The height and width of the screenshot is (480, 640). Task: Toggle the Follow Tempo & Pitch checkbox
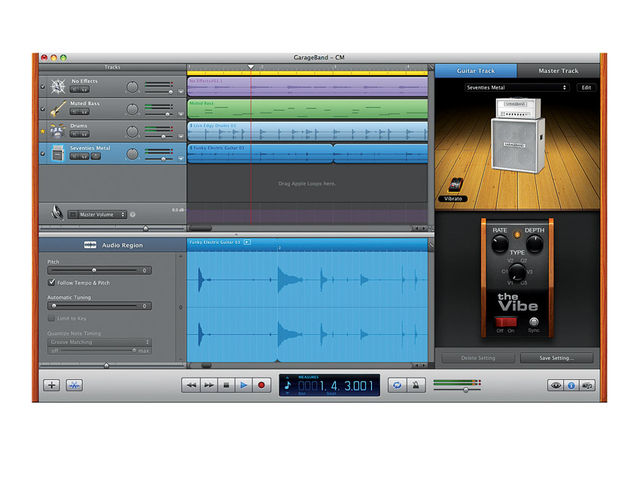coord(51,282)
